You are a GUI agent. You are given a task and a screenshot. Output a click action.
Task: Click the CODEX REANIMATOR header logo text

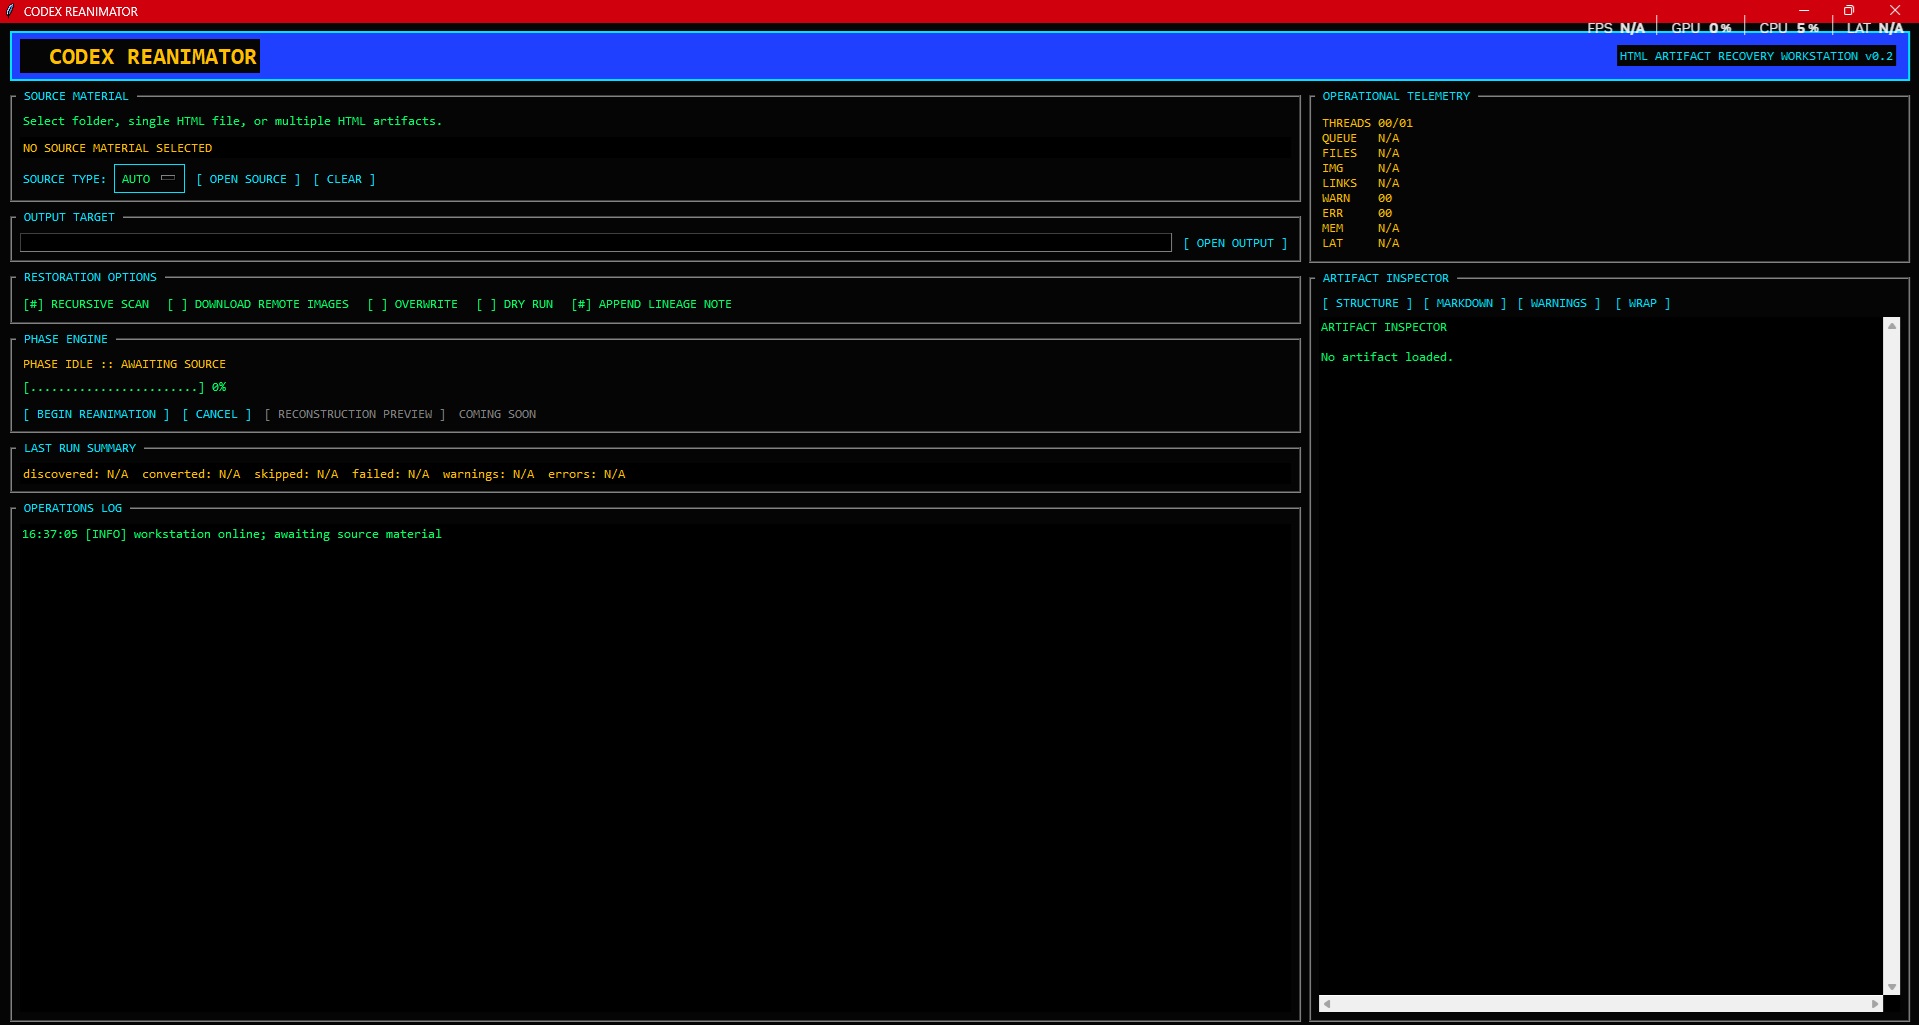(x=153, y=57)
